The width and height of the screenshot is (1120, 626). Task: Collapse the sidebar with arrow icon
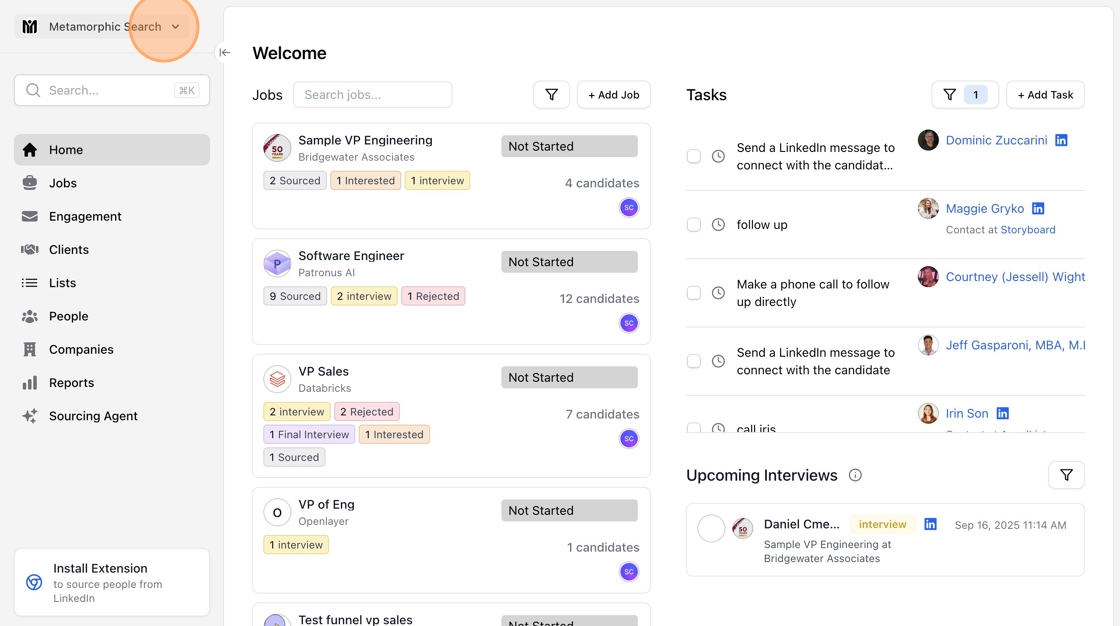(x=225, y=53)
